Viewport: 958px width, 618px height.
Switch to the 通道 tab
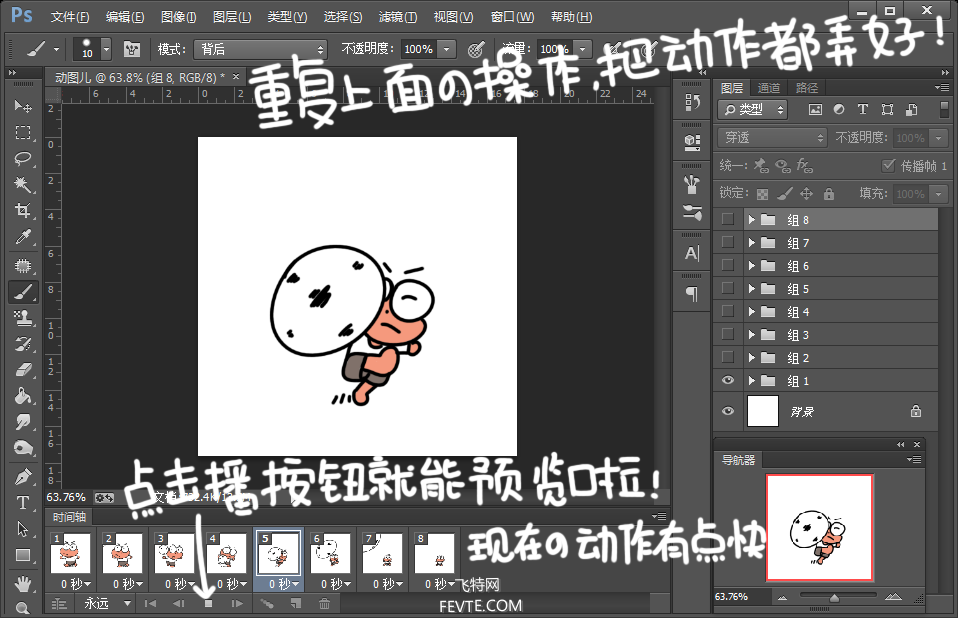(769, 88)
